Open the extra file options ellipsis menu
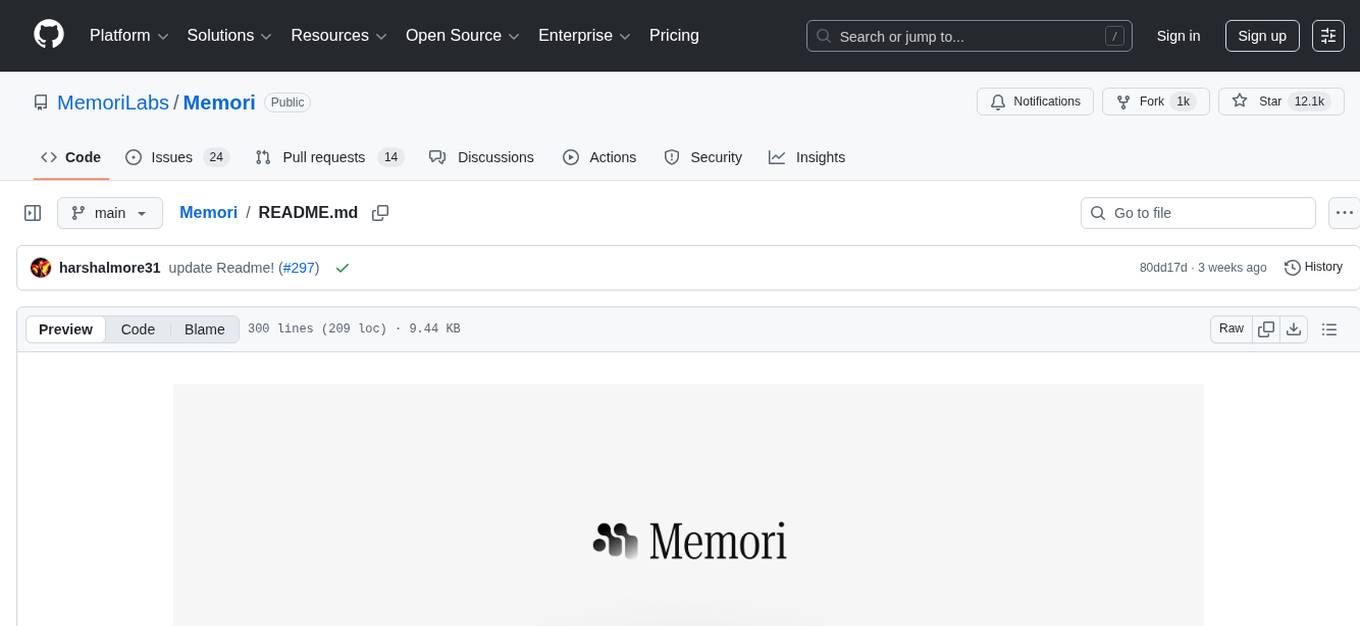The width and height of the screenshot is (1360, 626). (1344, 212)
